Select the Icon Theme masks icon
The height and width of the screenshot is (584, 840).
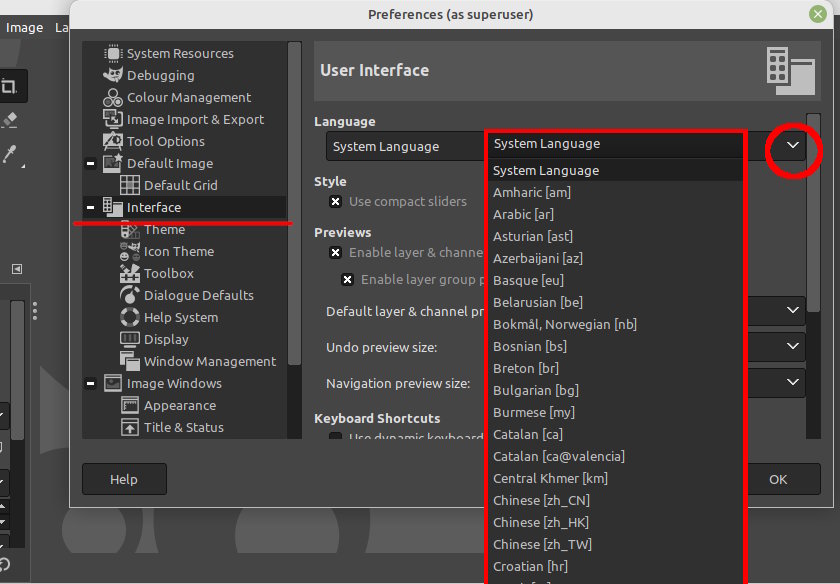[x=129, y=252]
